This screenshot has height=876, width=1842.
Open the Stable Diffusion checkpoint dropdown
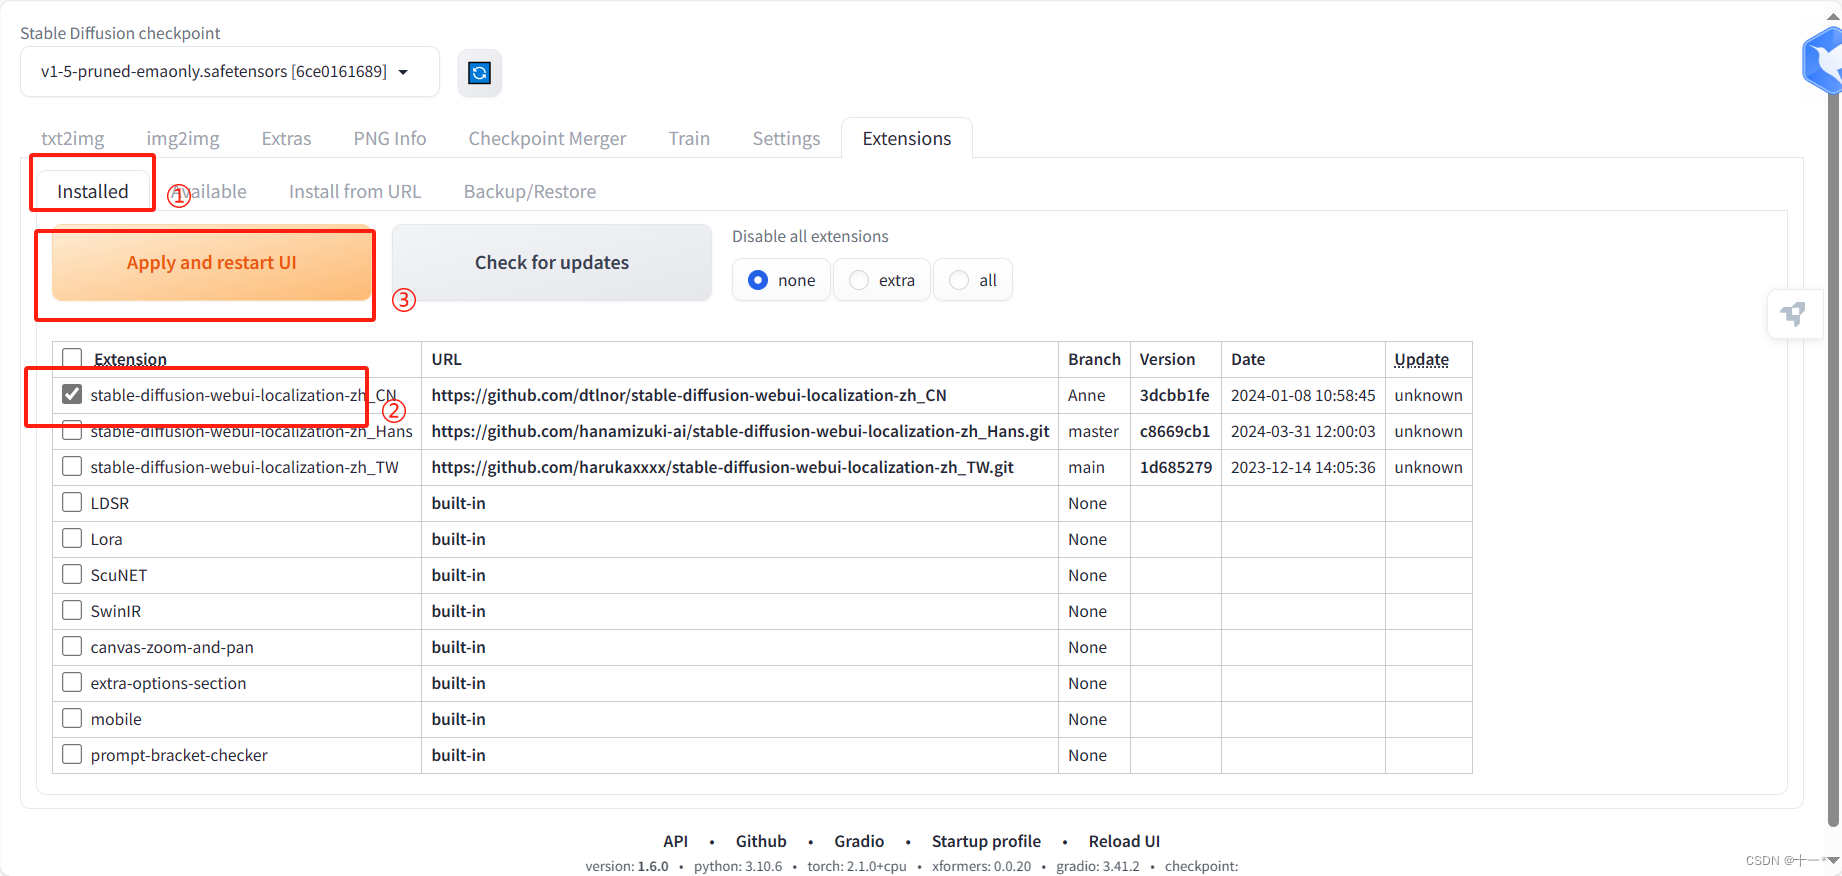(229, 72)
